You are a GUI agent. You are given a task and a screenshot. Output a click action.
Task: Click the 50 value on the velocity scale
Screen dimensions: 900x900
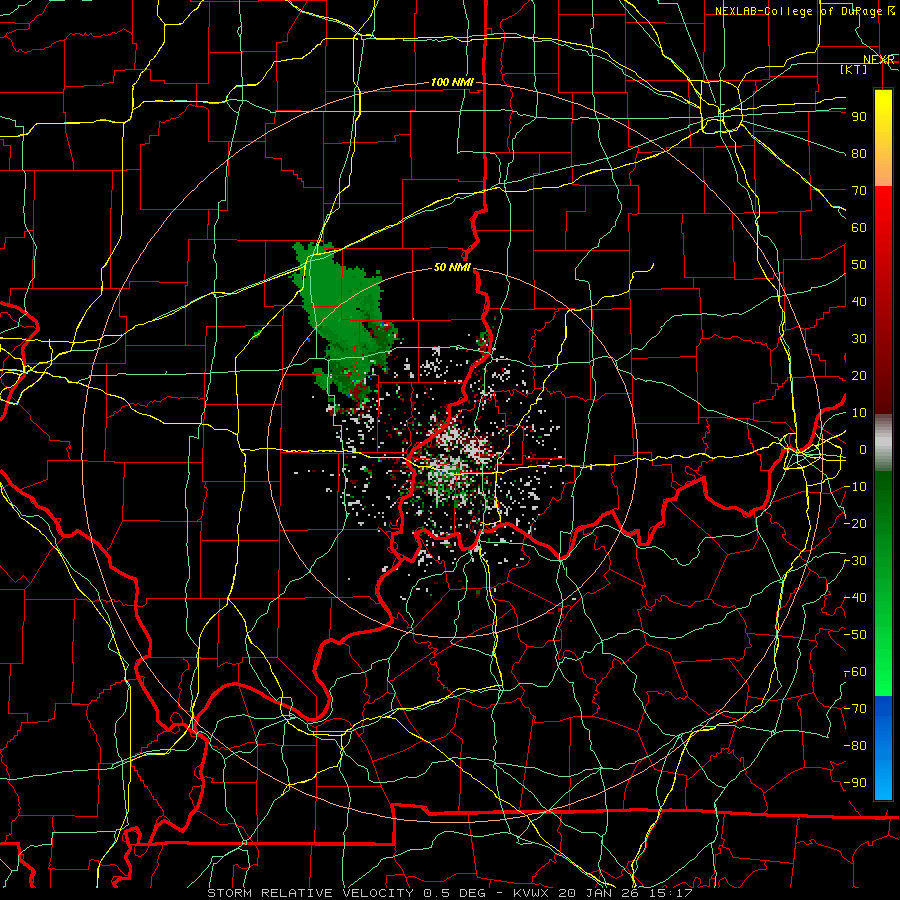859,265
